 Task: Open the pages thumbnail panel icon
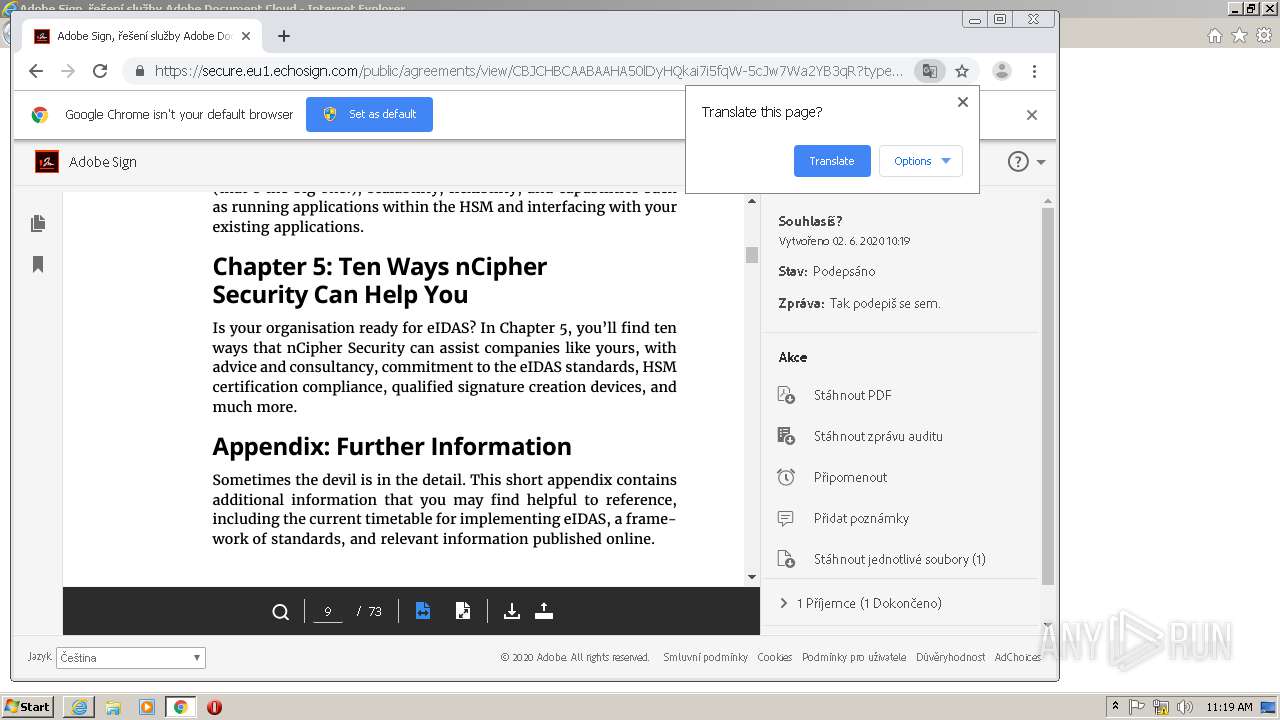point(38,223)
